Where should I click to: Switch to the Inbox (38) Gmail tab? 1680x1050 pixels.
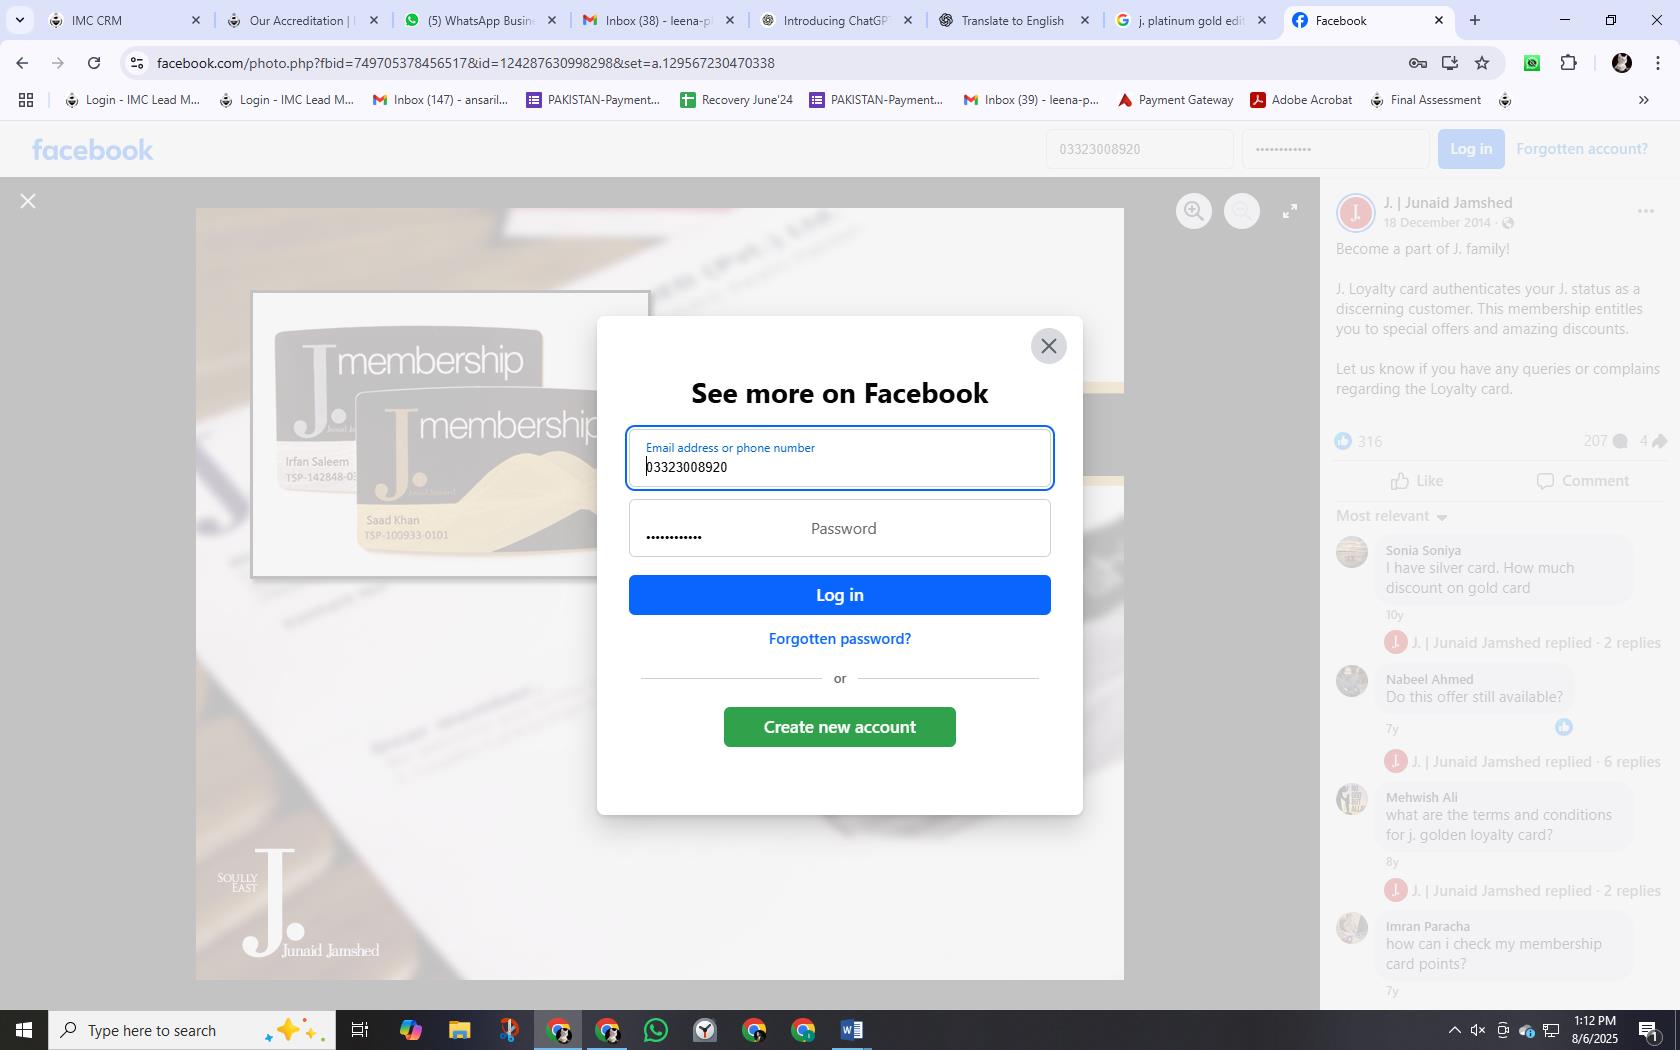pos(658,20)
